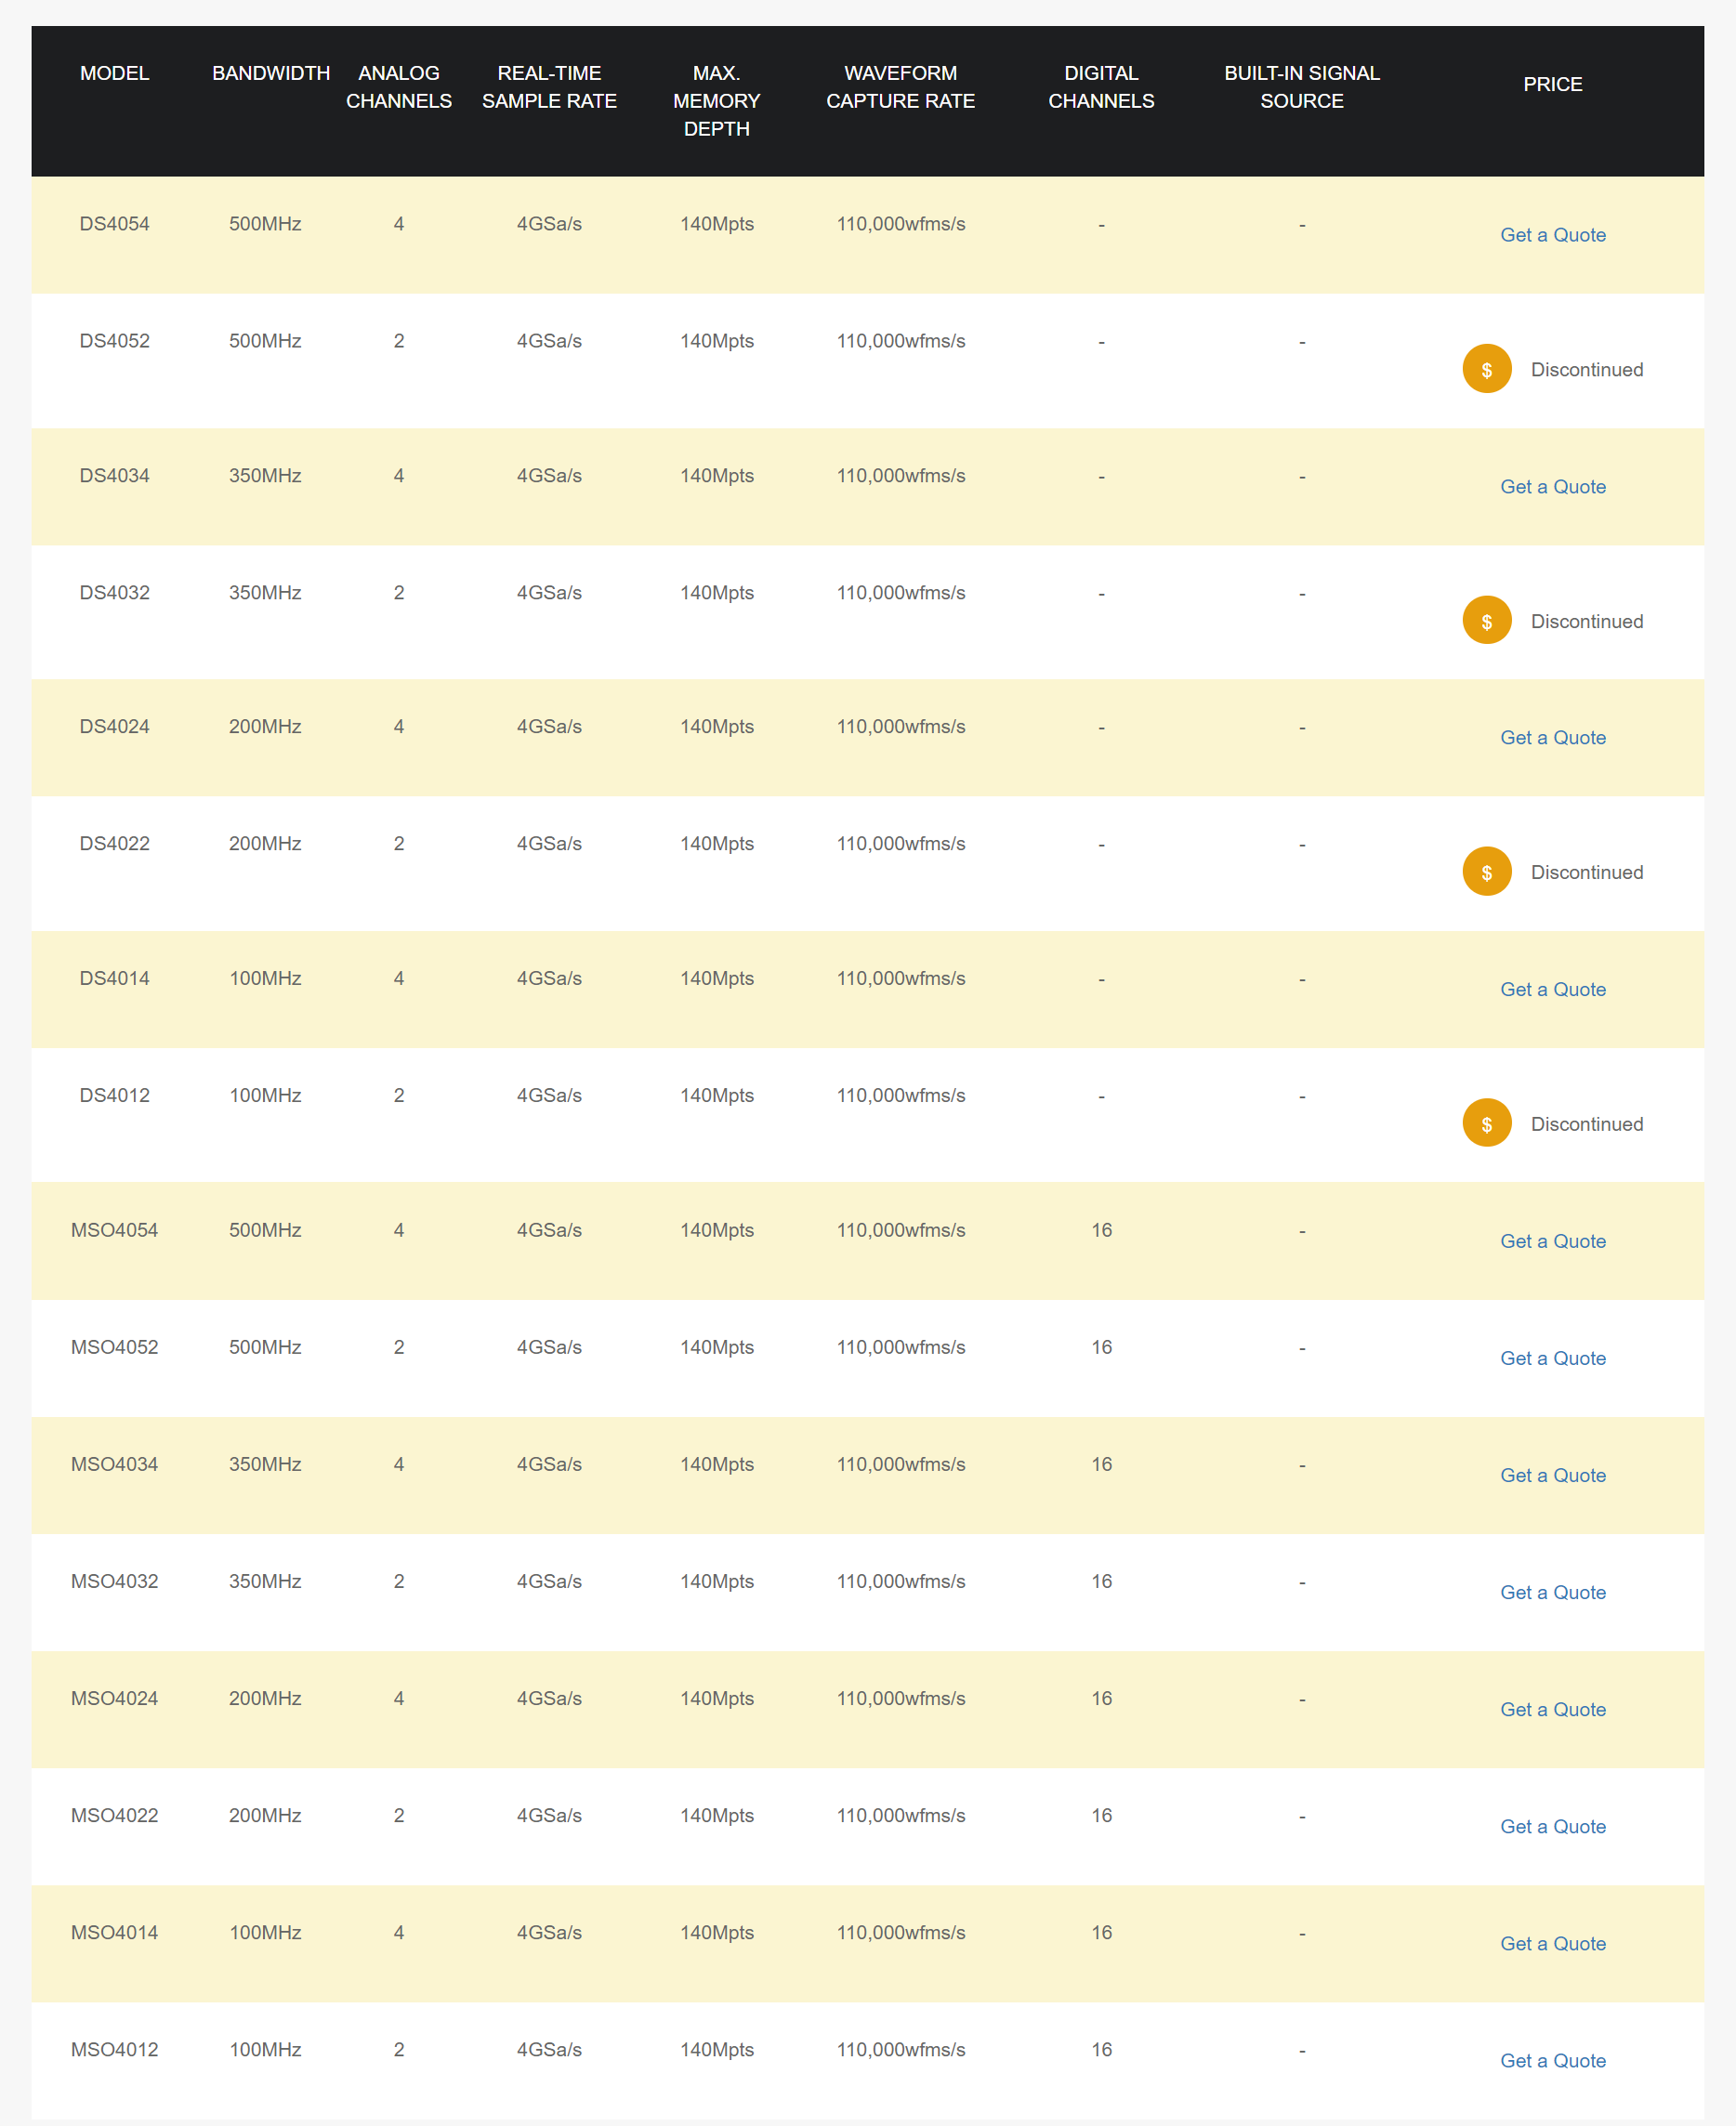Open the MSO4052 Get a Quote link
This screenshot has height=2126, width=1736.
(x=1552, y=1358)
